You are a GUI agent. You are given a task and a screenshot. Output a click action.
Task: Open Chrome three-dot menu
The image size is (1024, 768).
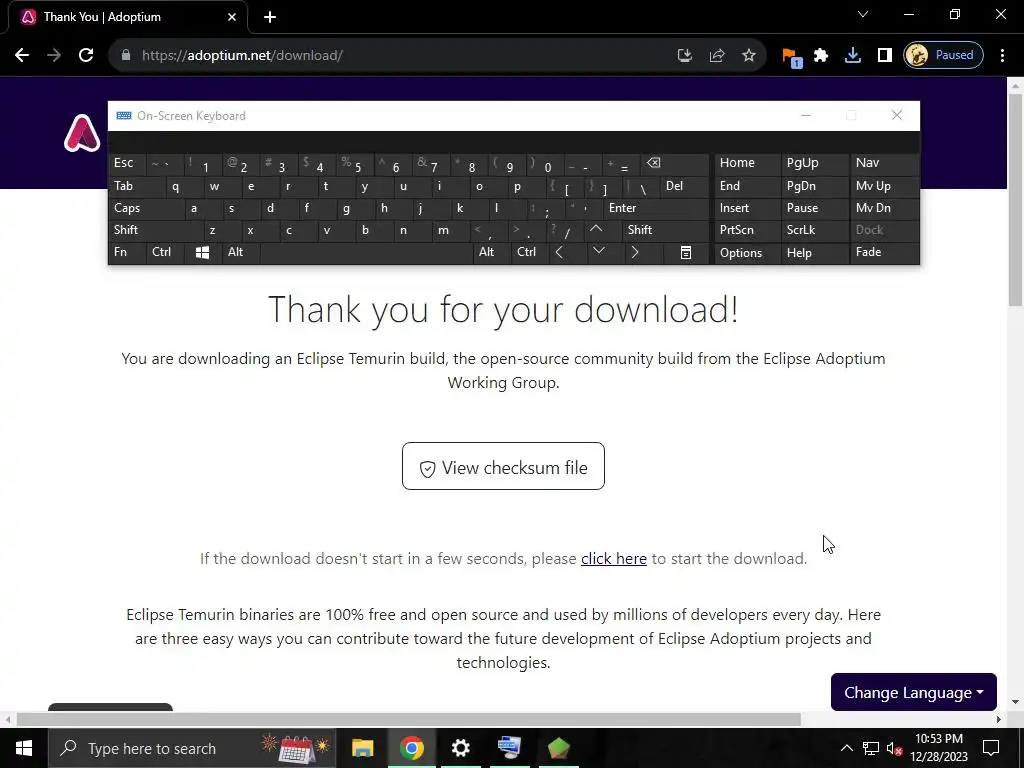pos(1002,56)
